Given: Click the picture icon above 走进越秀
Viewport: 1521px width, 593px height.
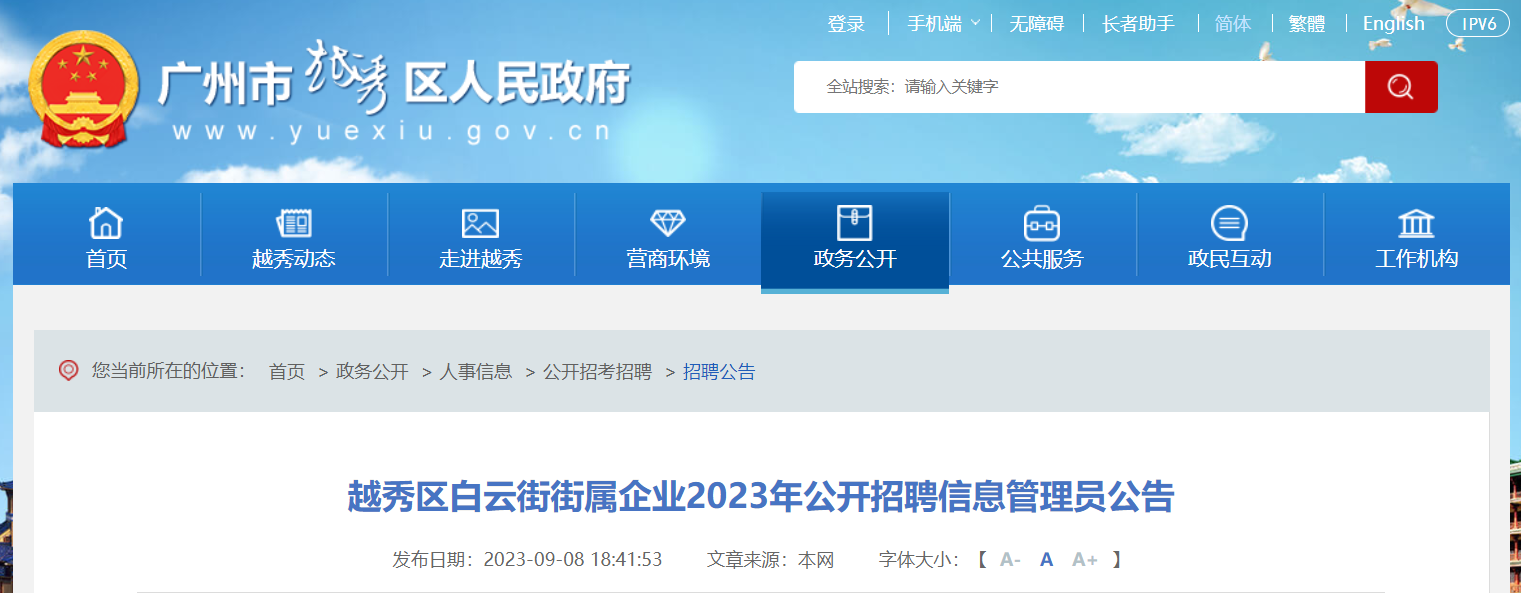Looking at the screenshot, I should (480, 223).
